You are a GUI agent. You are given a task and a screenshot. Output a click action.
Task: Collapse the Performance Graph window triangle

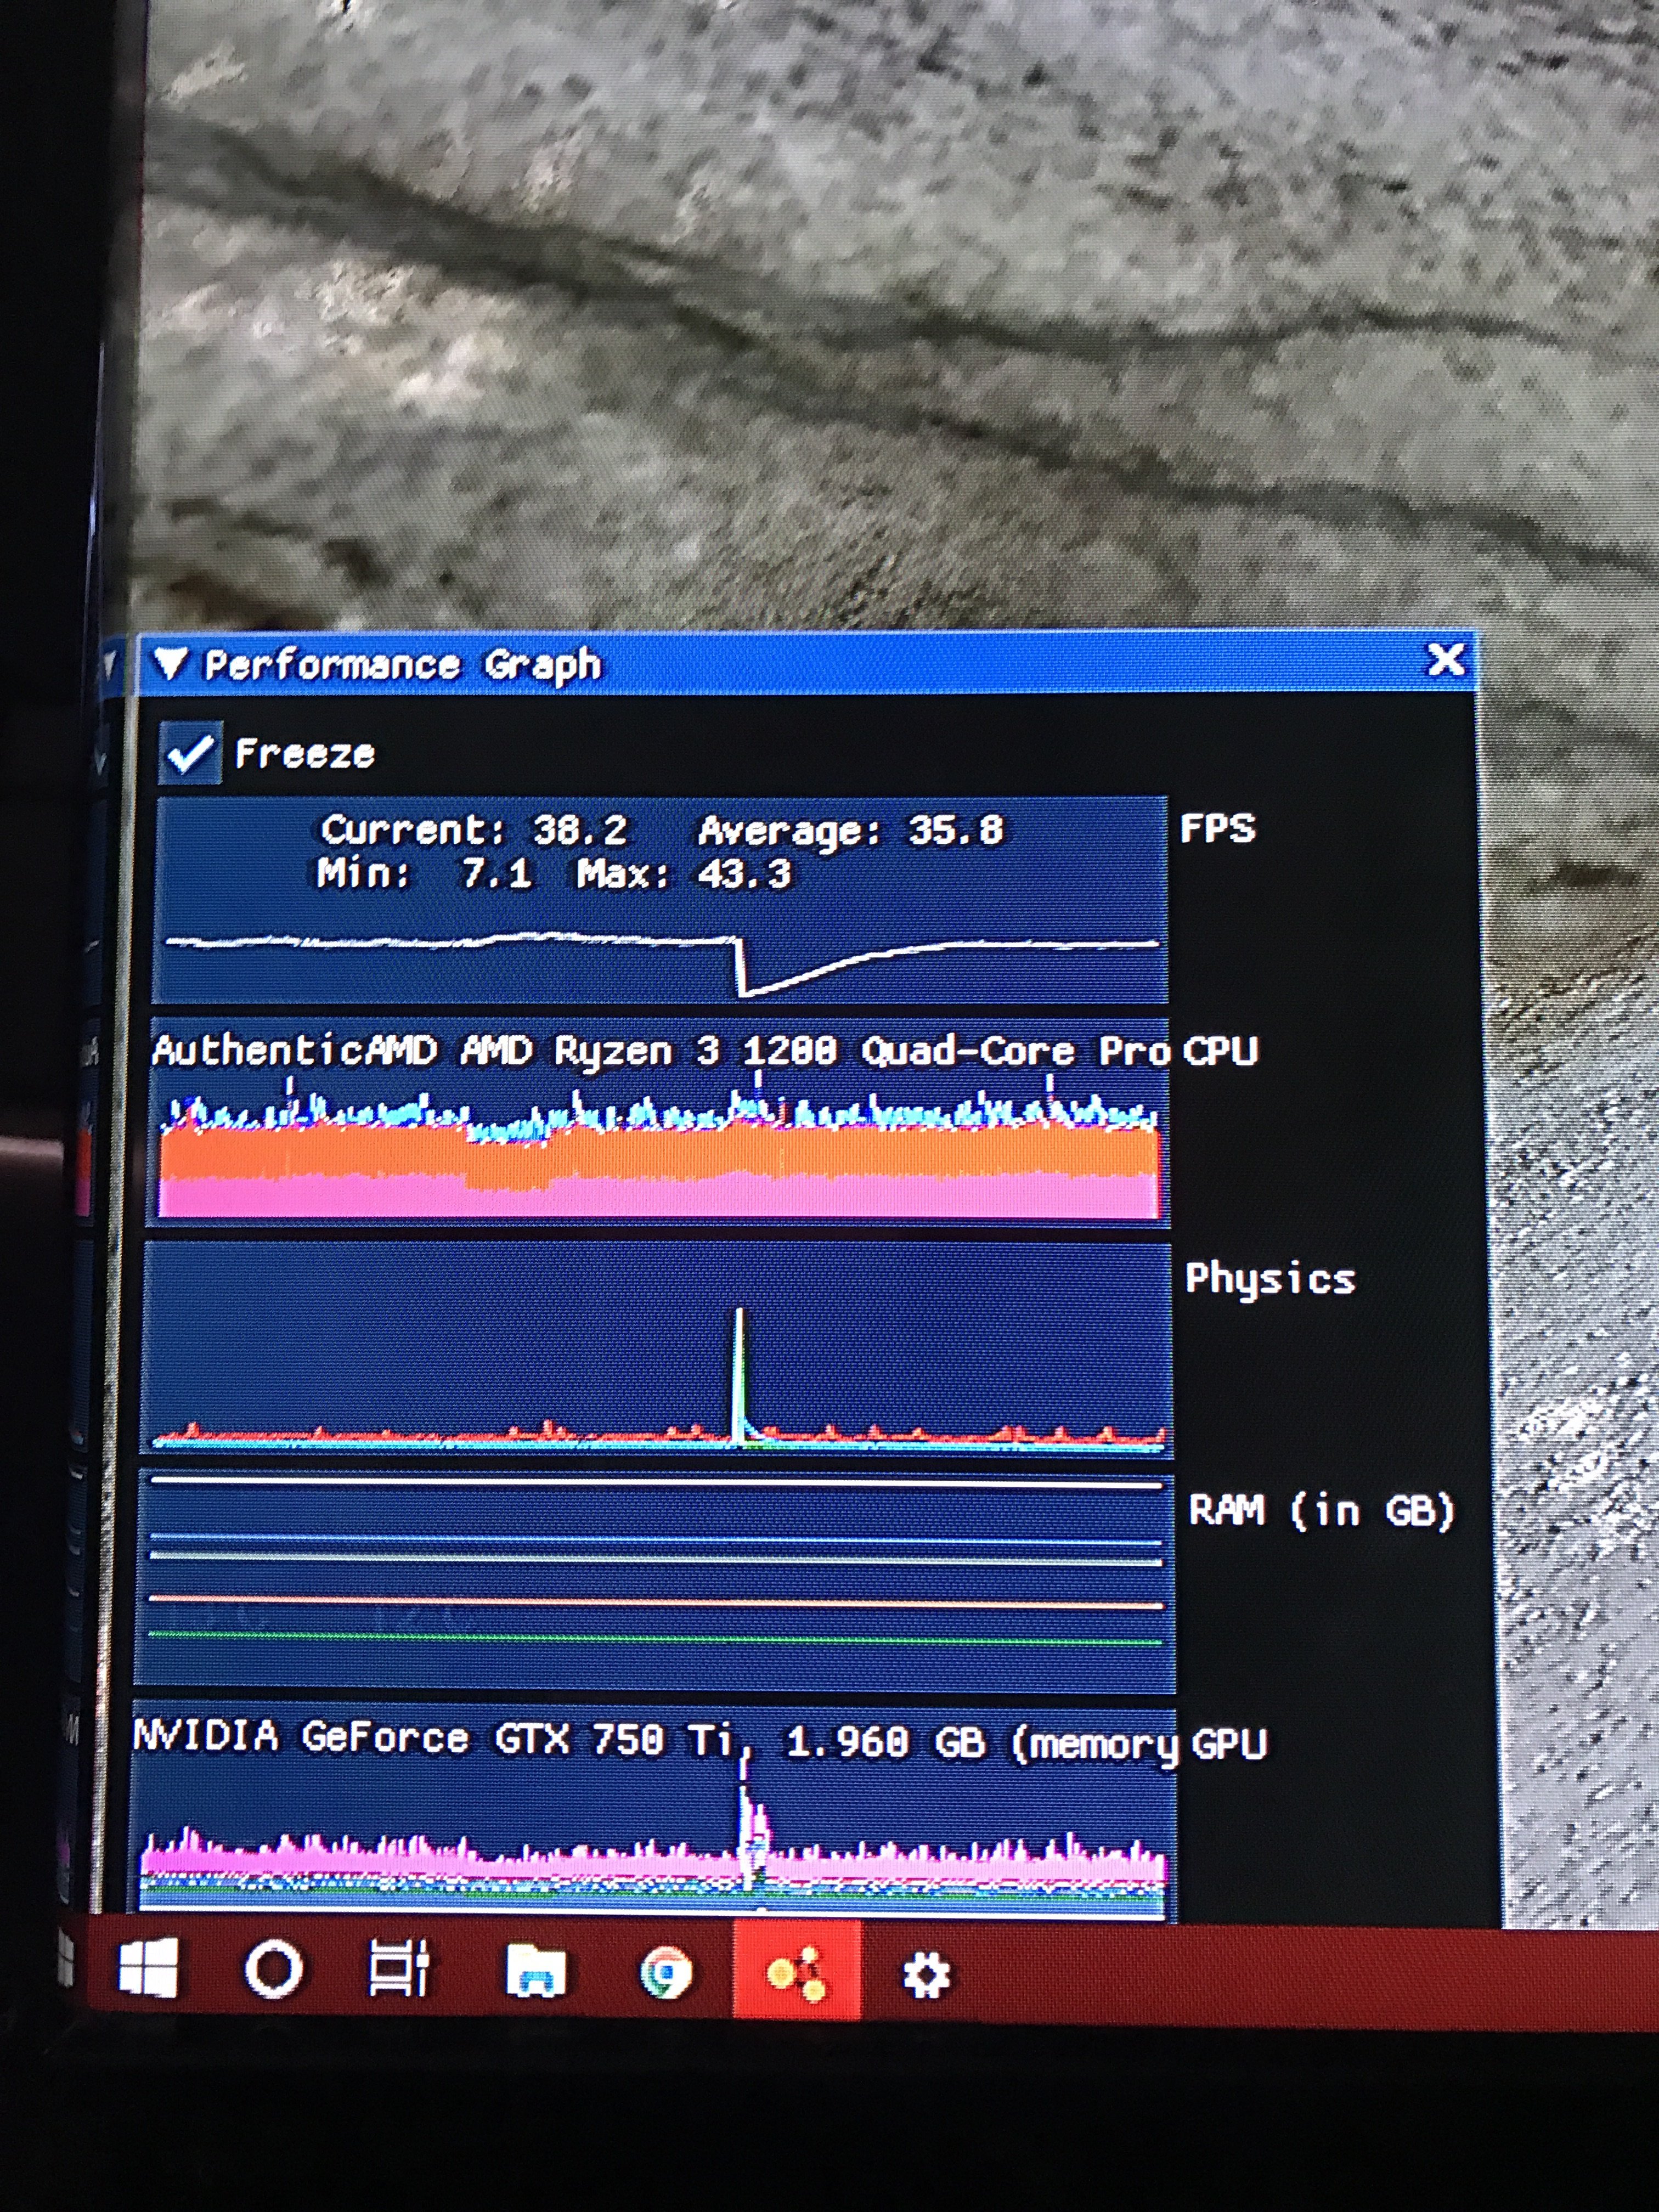[x=172, y=664]
